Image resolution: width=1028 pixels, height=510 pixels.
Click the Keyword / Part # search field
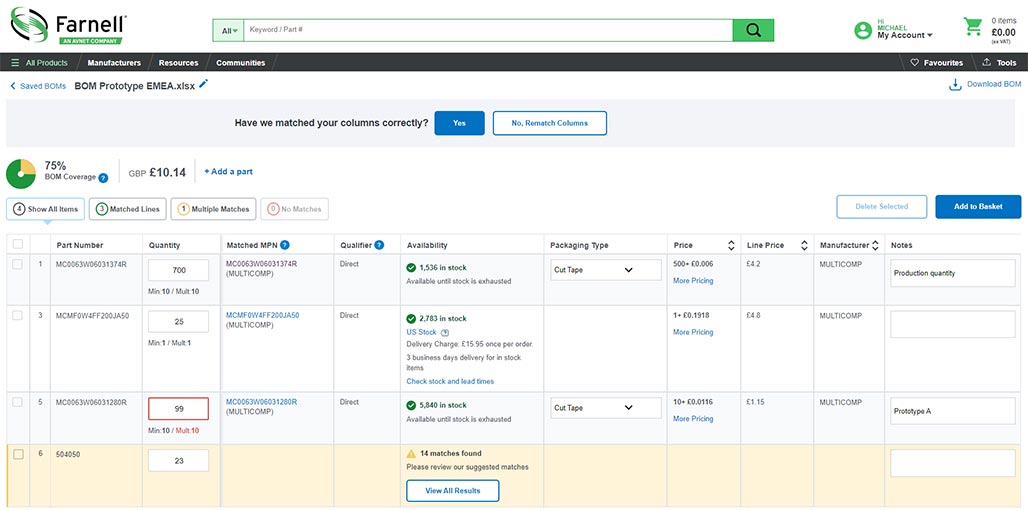488,30
